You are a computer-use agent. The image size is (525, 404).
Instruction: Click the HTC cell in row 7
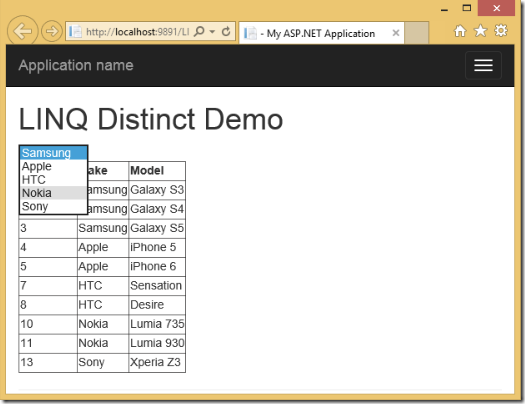pos(103,286)
